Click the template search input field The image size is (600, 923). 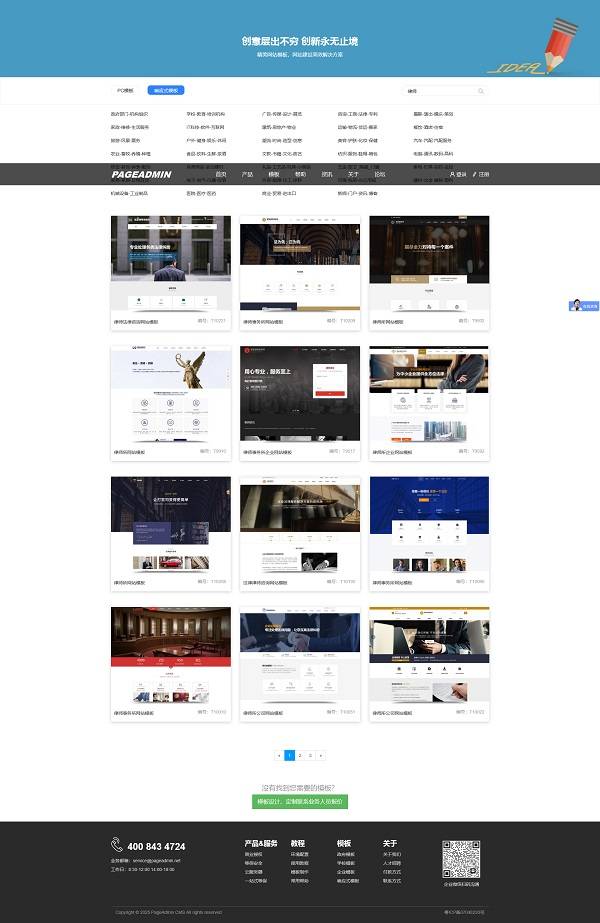(440, 91)
